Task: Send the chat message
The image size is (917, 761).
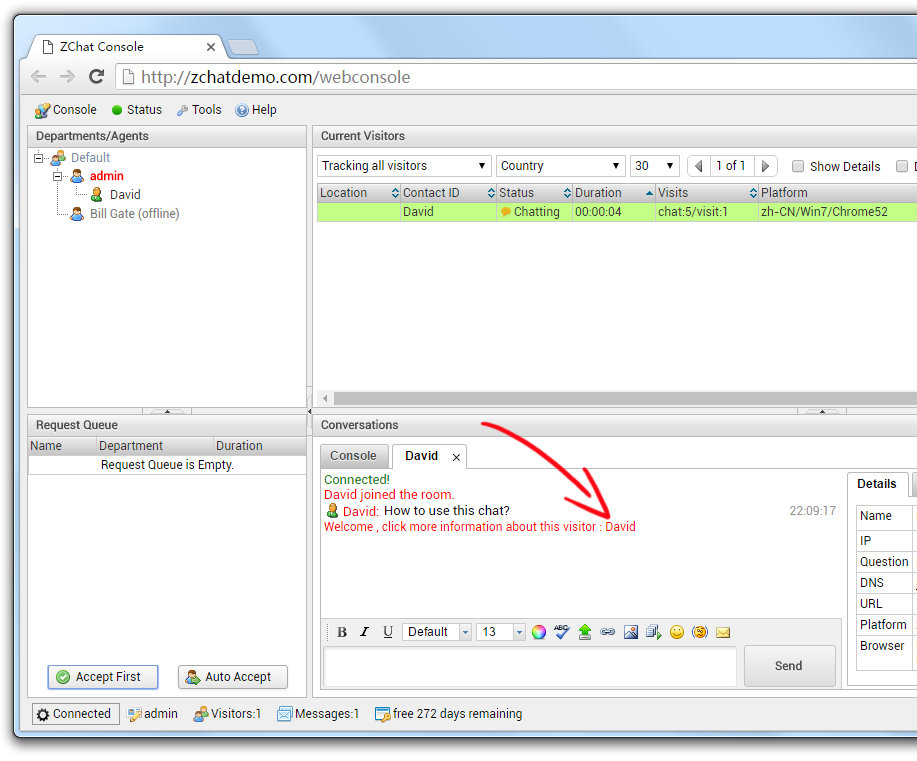Action: (789, 666)
